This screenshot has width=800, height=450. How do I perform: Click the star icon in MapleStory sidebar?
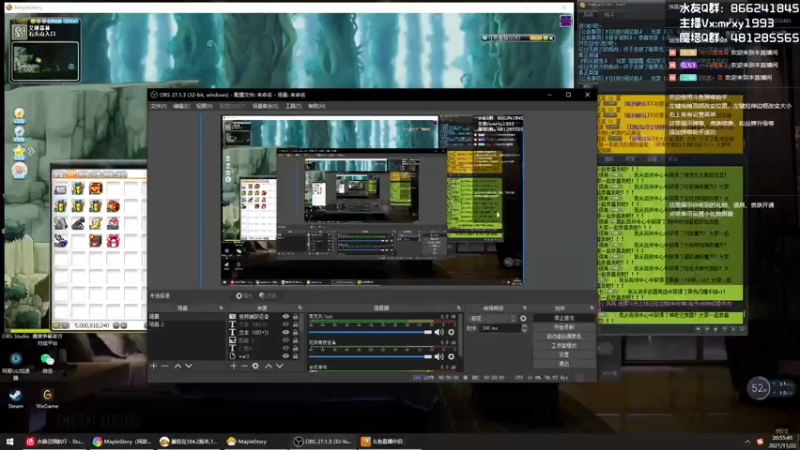[19, 151]
